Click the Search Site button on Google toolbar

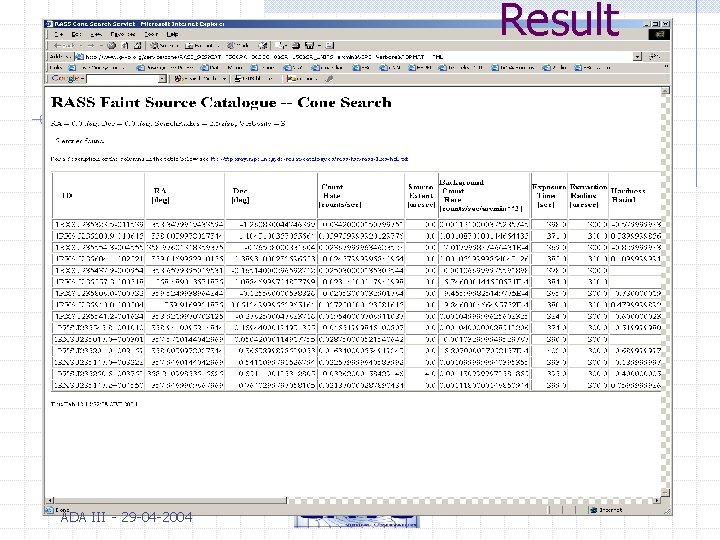coord(254,79)
